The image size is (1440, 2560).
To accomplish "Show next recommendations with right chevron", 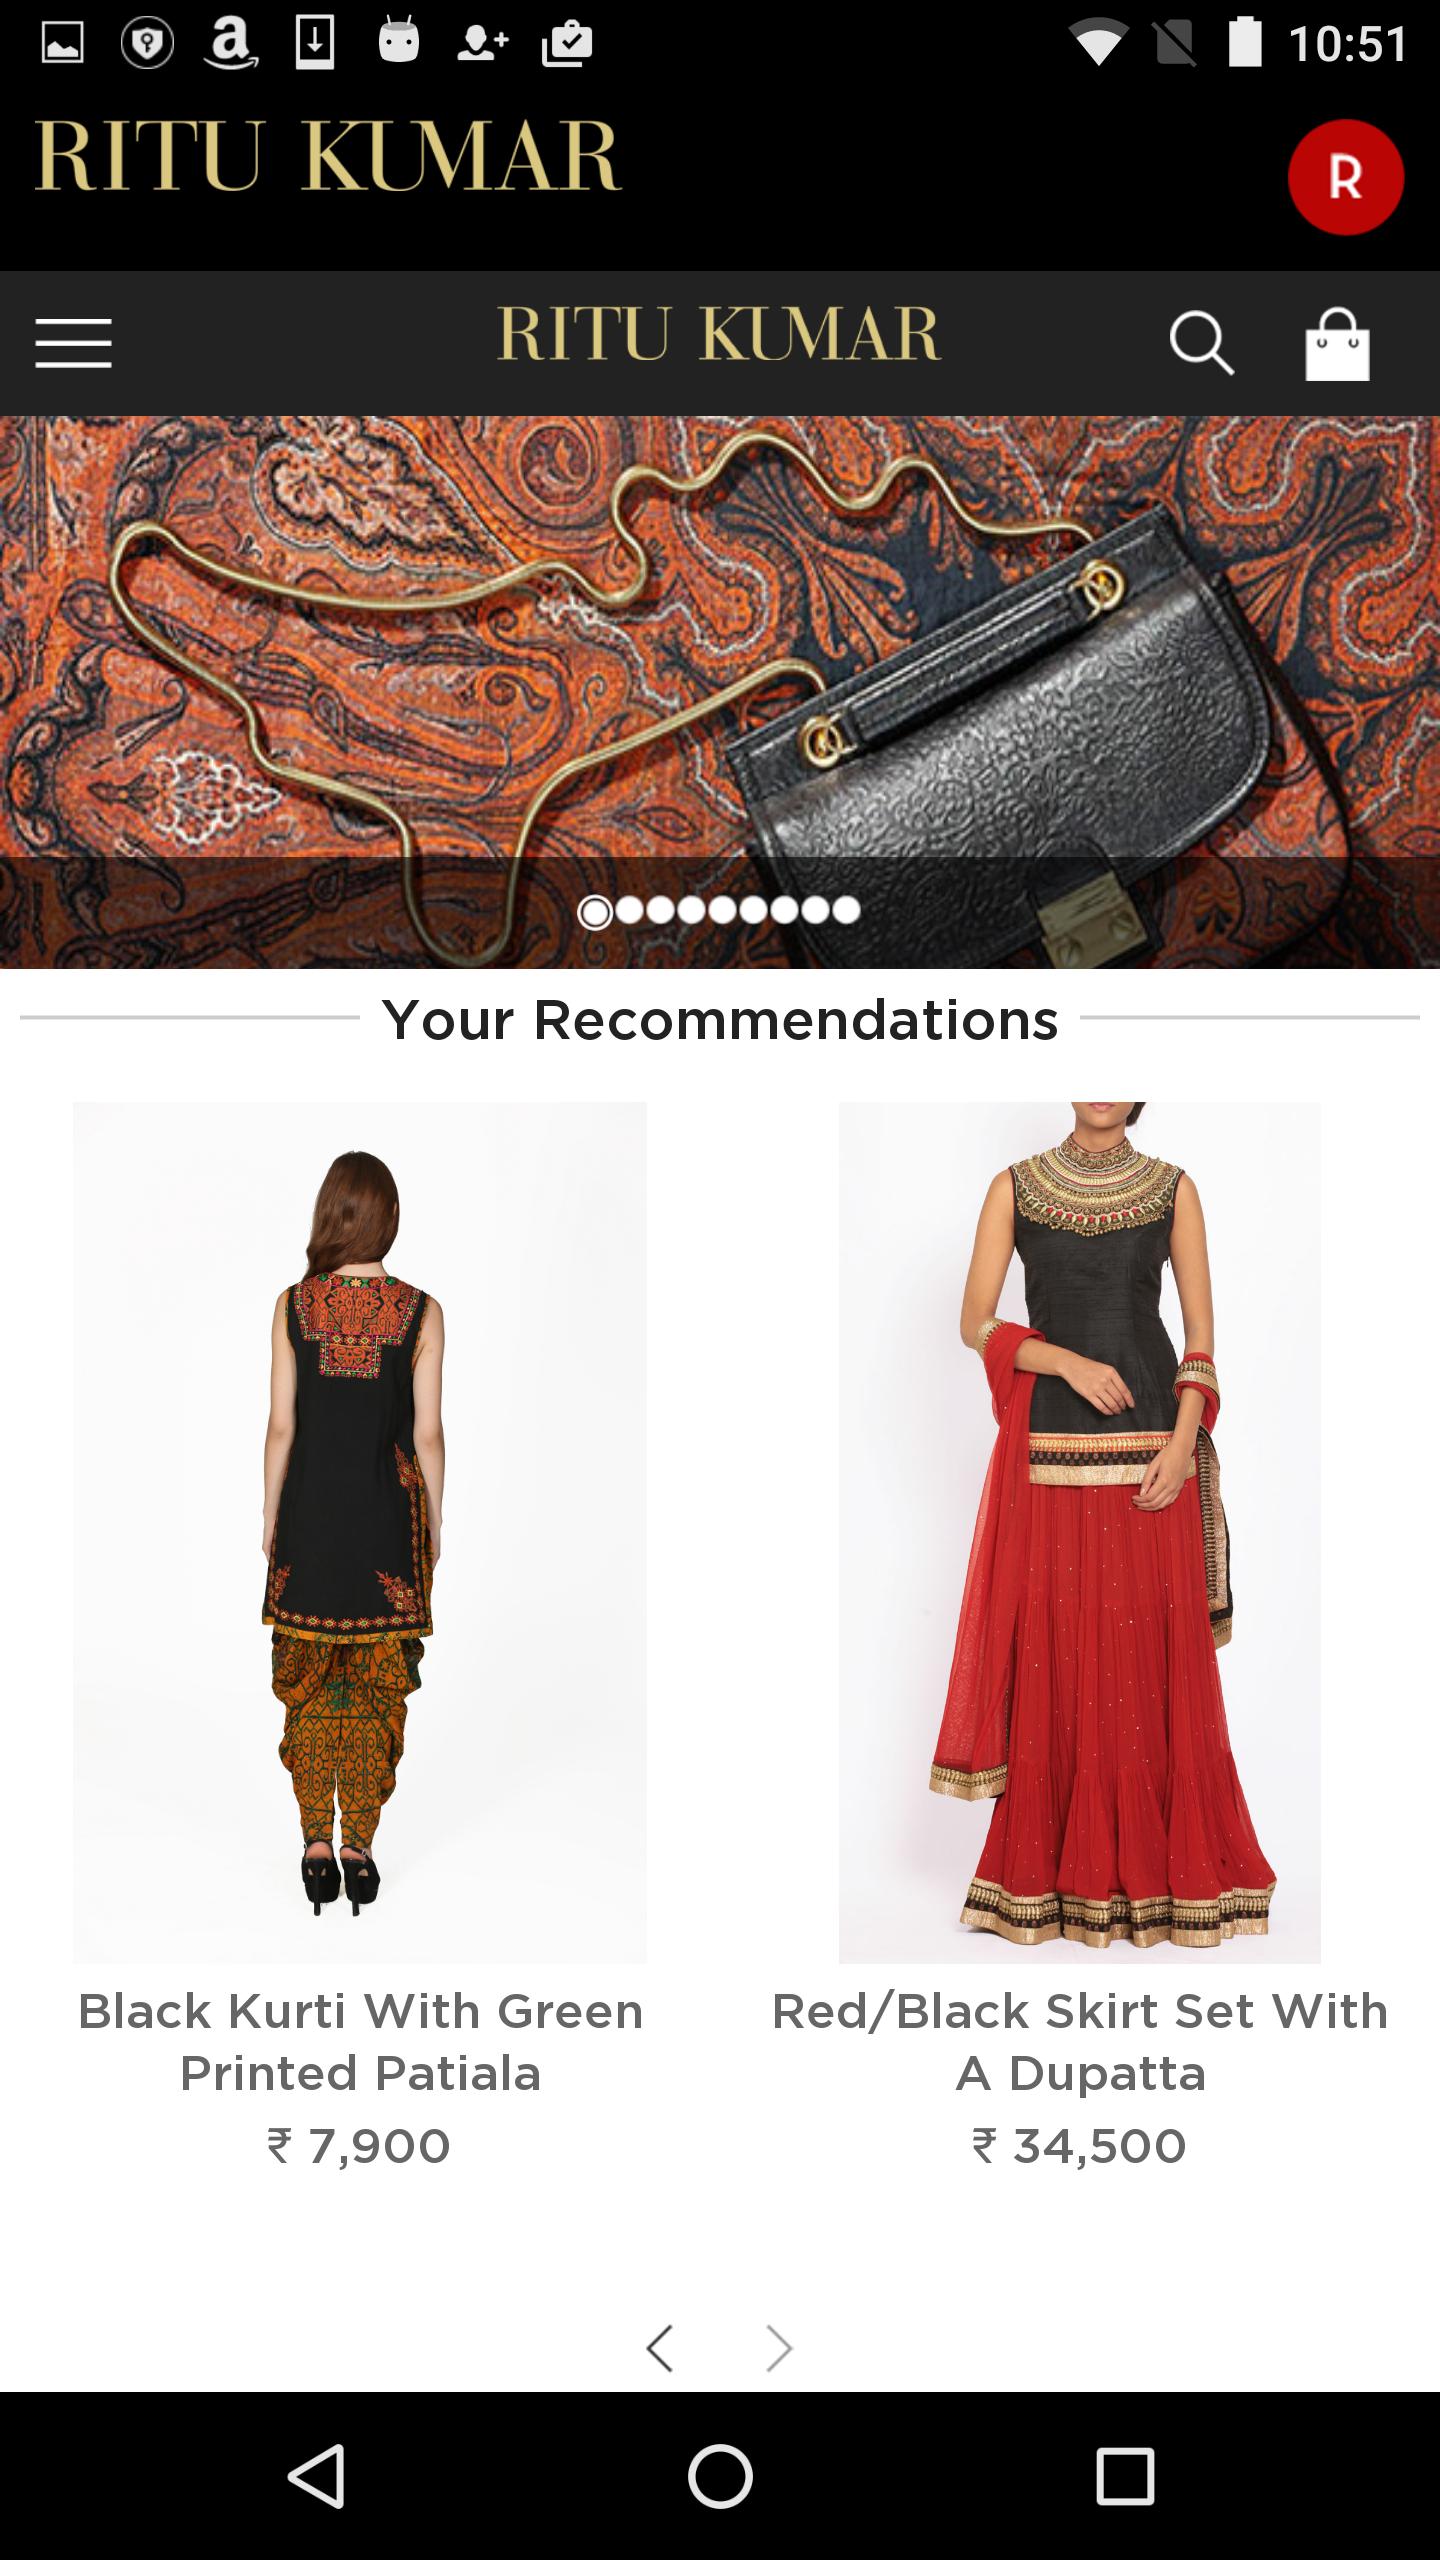I will click(779, 2348).
